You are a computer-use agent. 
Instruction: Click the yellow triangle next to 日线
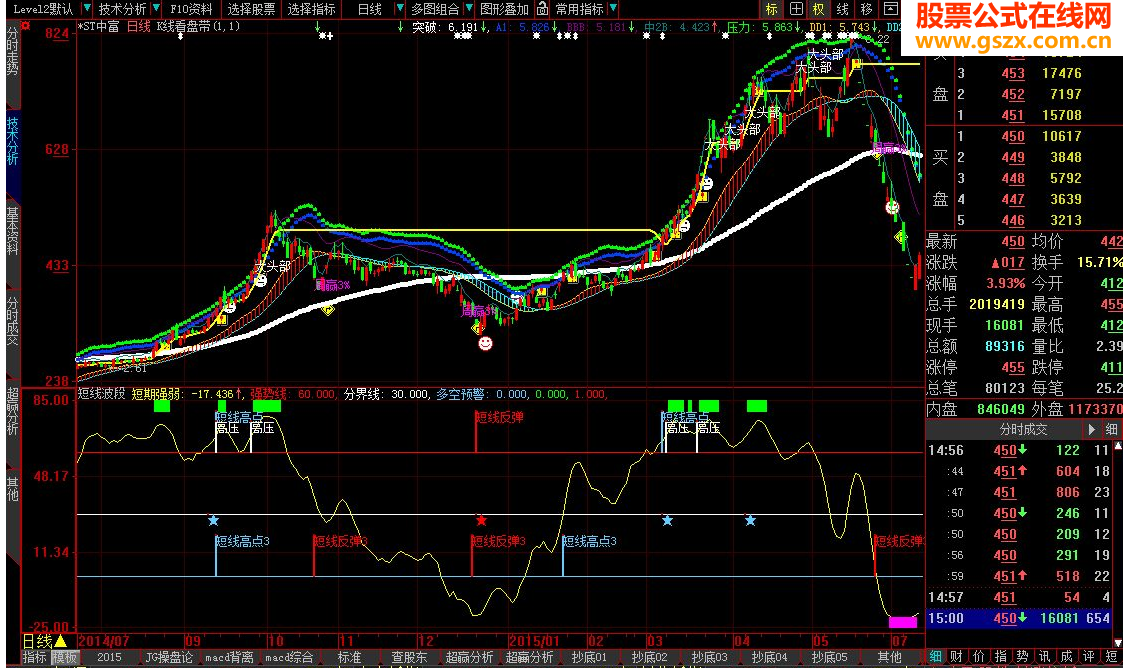tap(61, 641)
